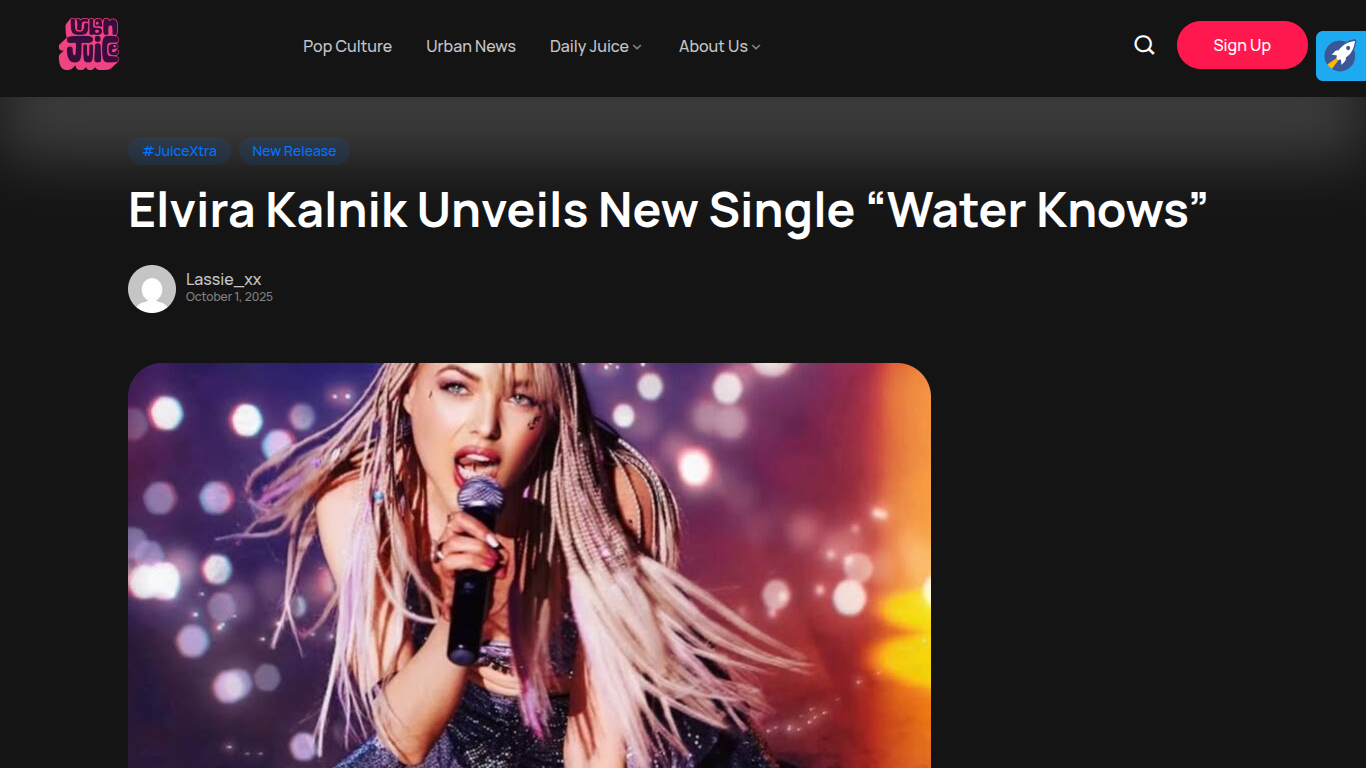Screen dimensions: 1366x768
Task: Open the singer featured image
Action: 529,565
